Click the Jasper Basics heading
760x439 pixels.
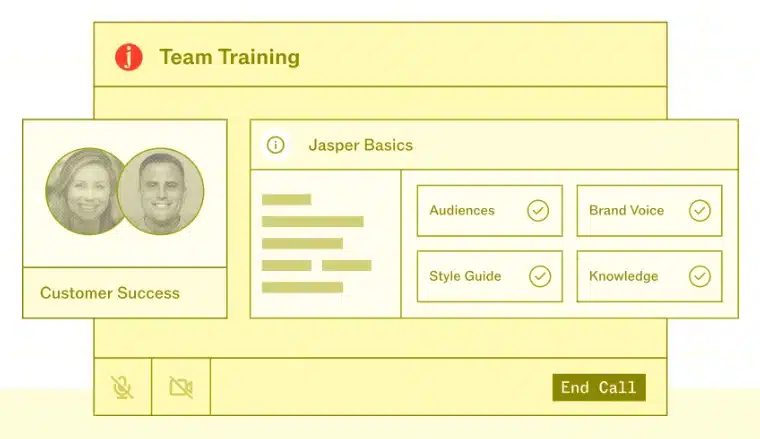tap(361, 145)
